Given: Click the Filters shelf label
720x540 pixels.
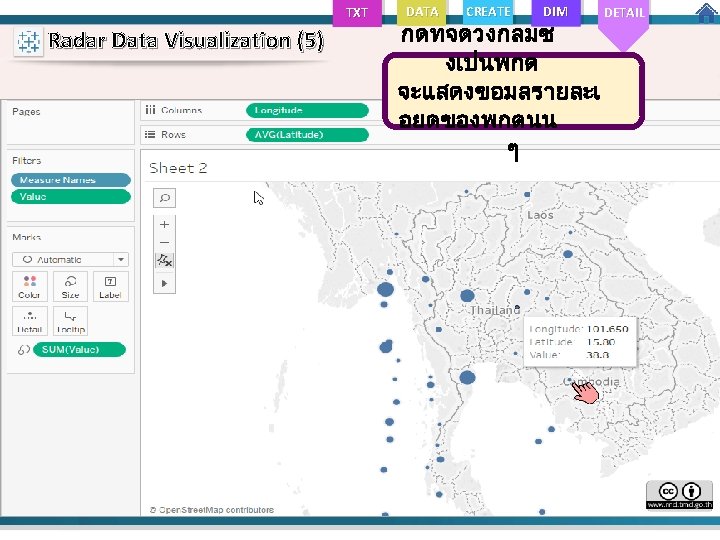Looking at the screenshot, I should point(27,160).
